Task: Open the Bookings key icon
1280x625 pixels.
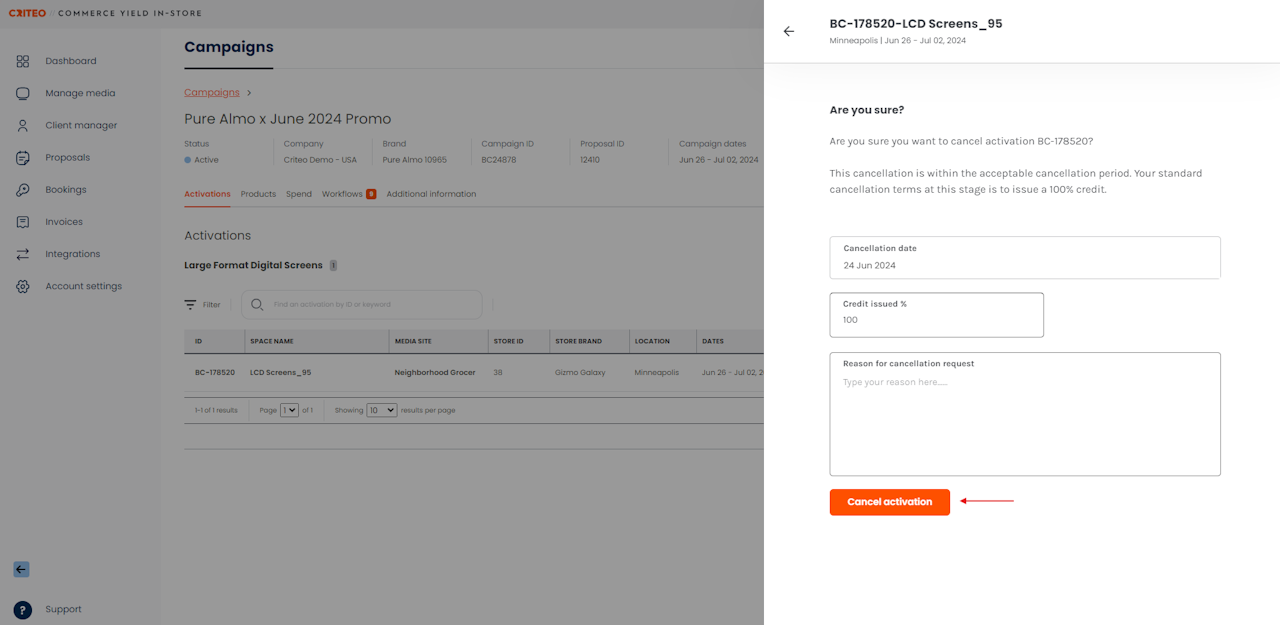Action: click(x=23, y=190)
